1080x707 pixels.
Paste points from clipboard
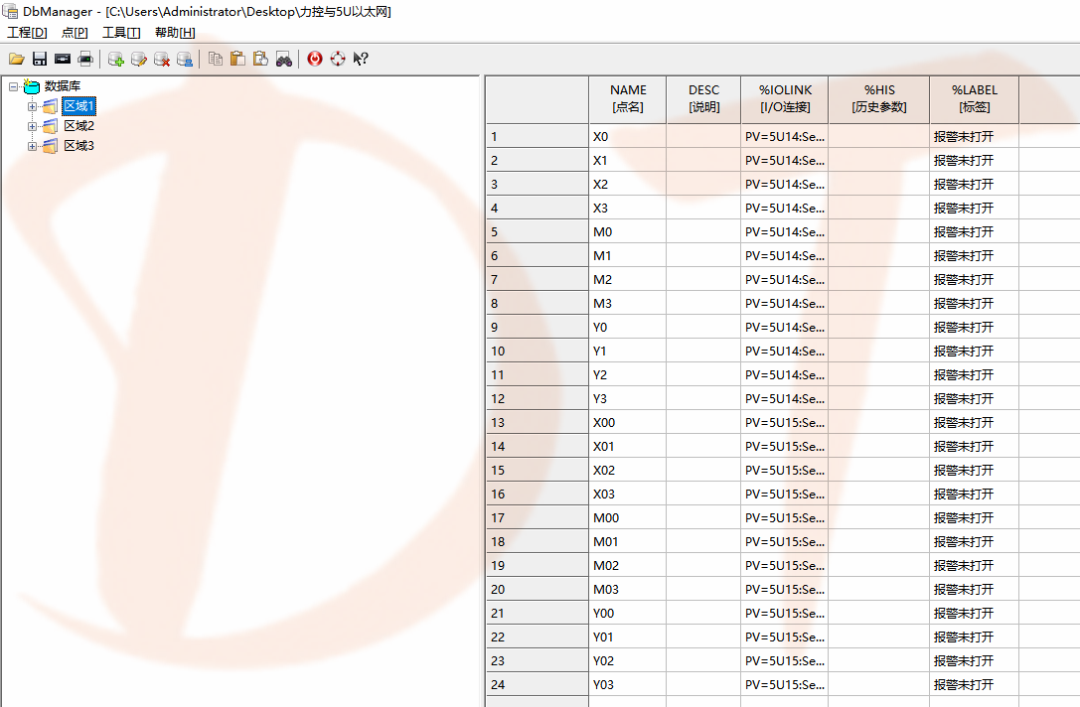[x=238, y=59]
